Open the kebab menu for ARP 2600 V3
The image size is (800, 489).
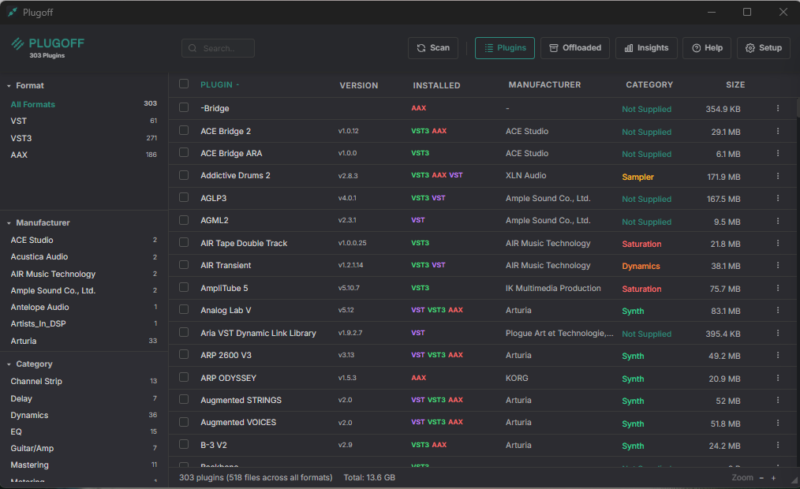pyautogui.click(x=778, y=355)
